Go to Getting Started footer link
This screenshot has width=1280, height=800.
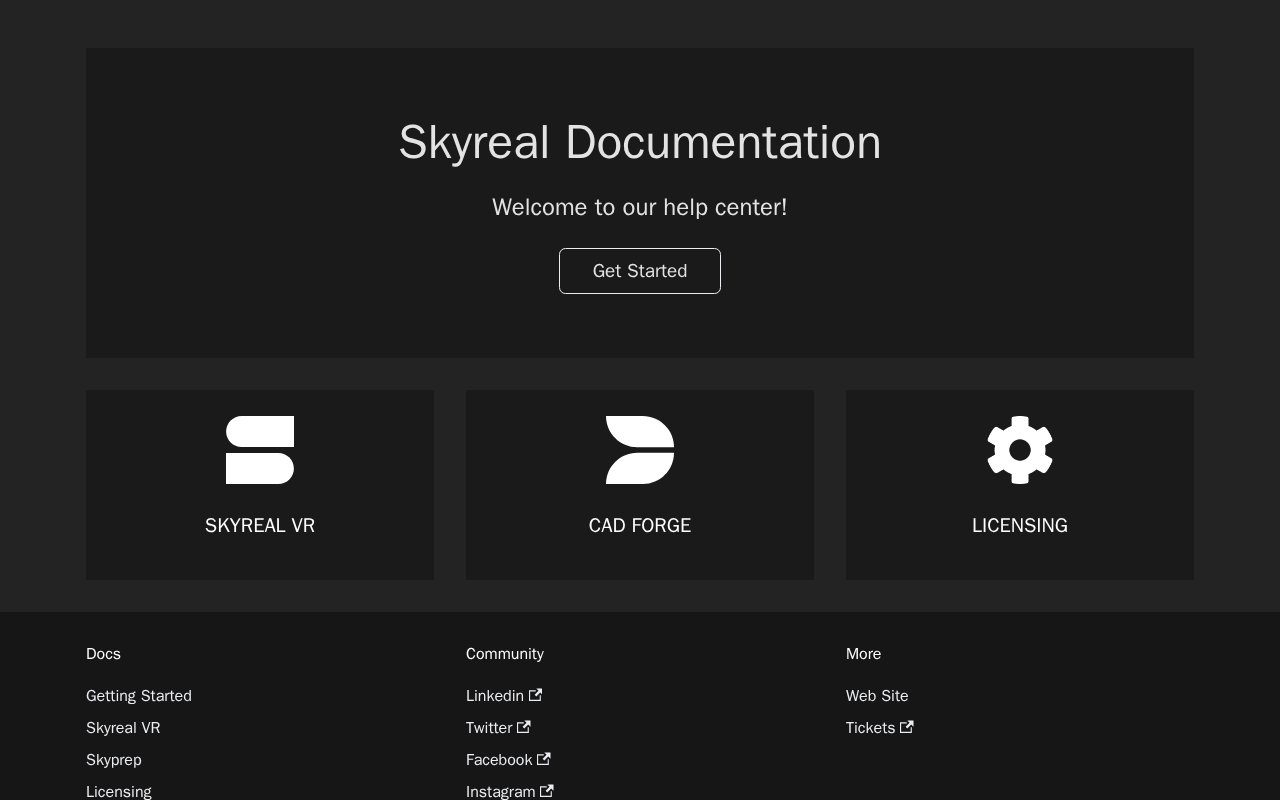pyautogui.click(x=139, y=696)
